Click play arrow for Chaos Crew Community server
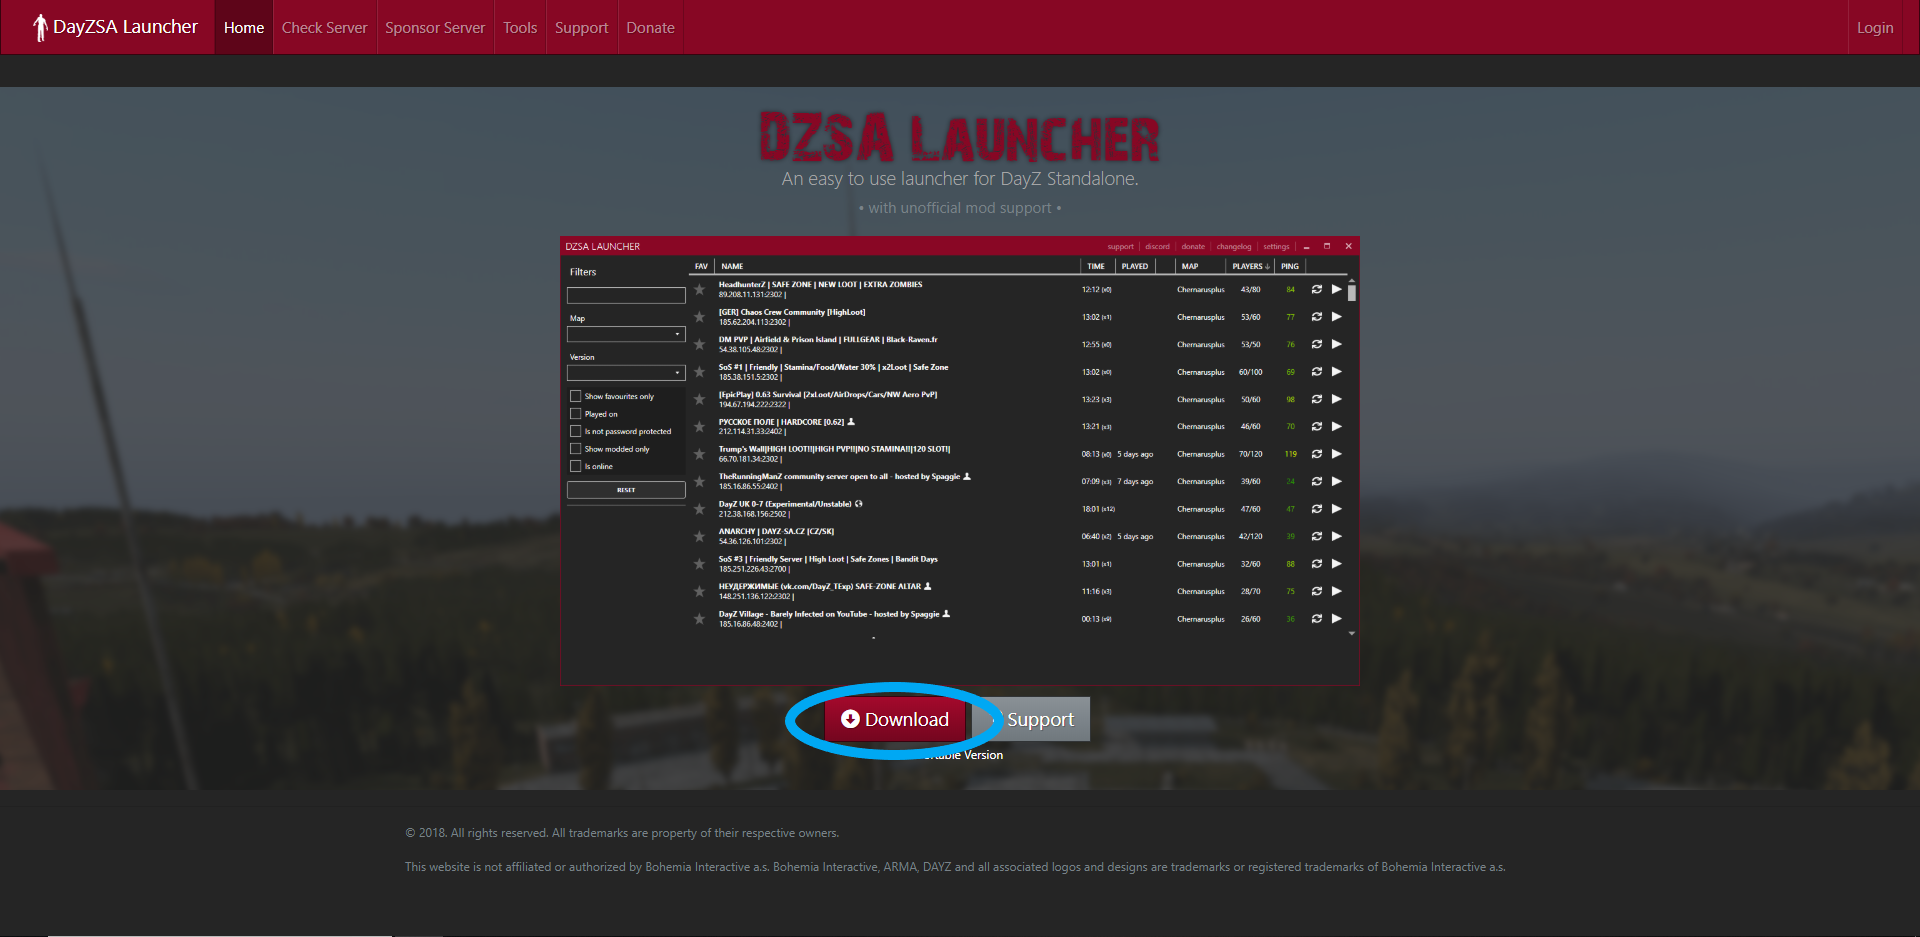The image size is (1920, 937). (1336, 317)
